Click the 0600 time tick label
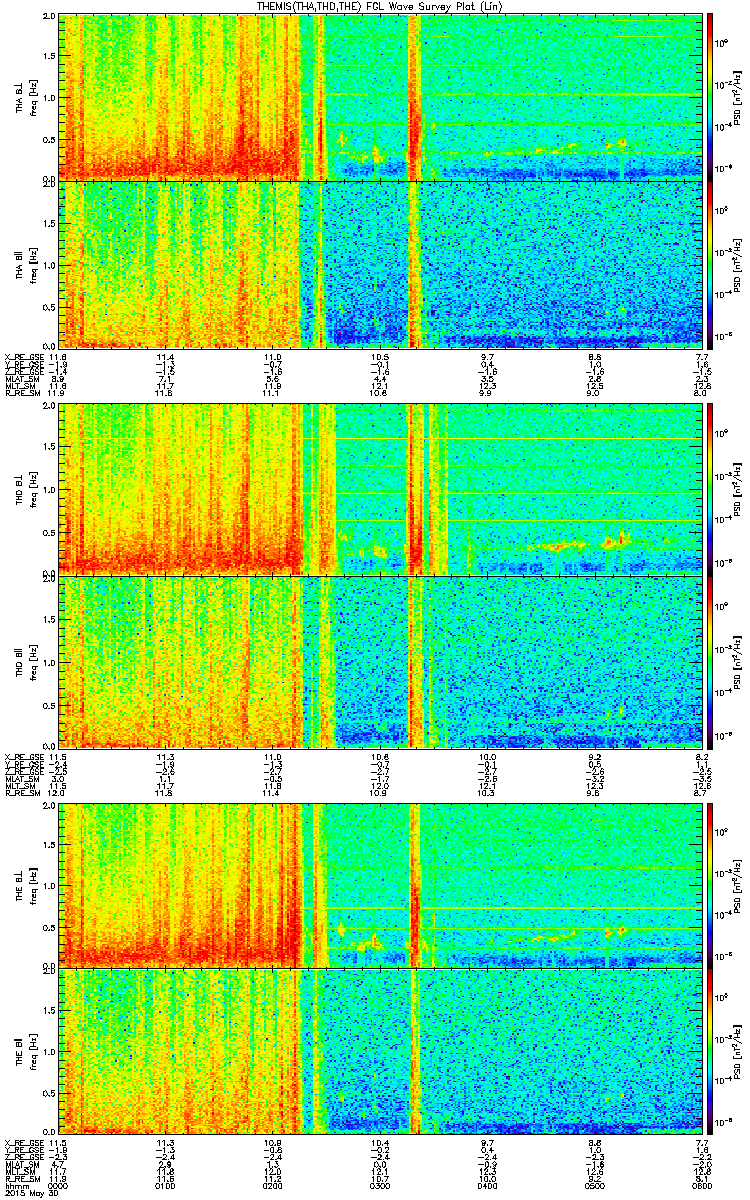750x1200 pixels. [701, 1187]
